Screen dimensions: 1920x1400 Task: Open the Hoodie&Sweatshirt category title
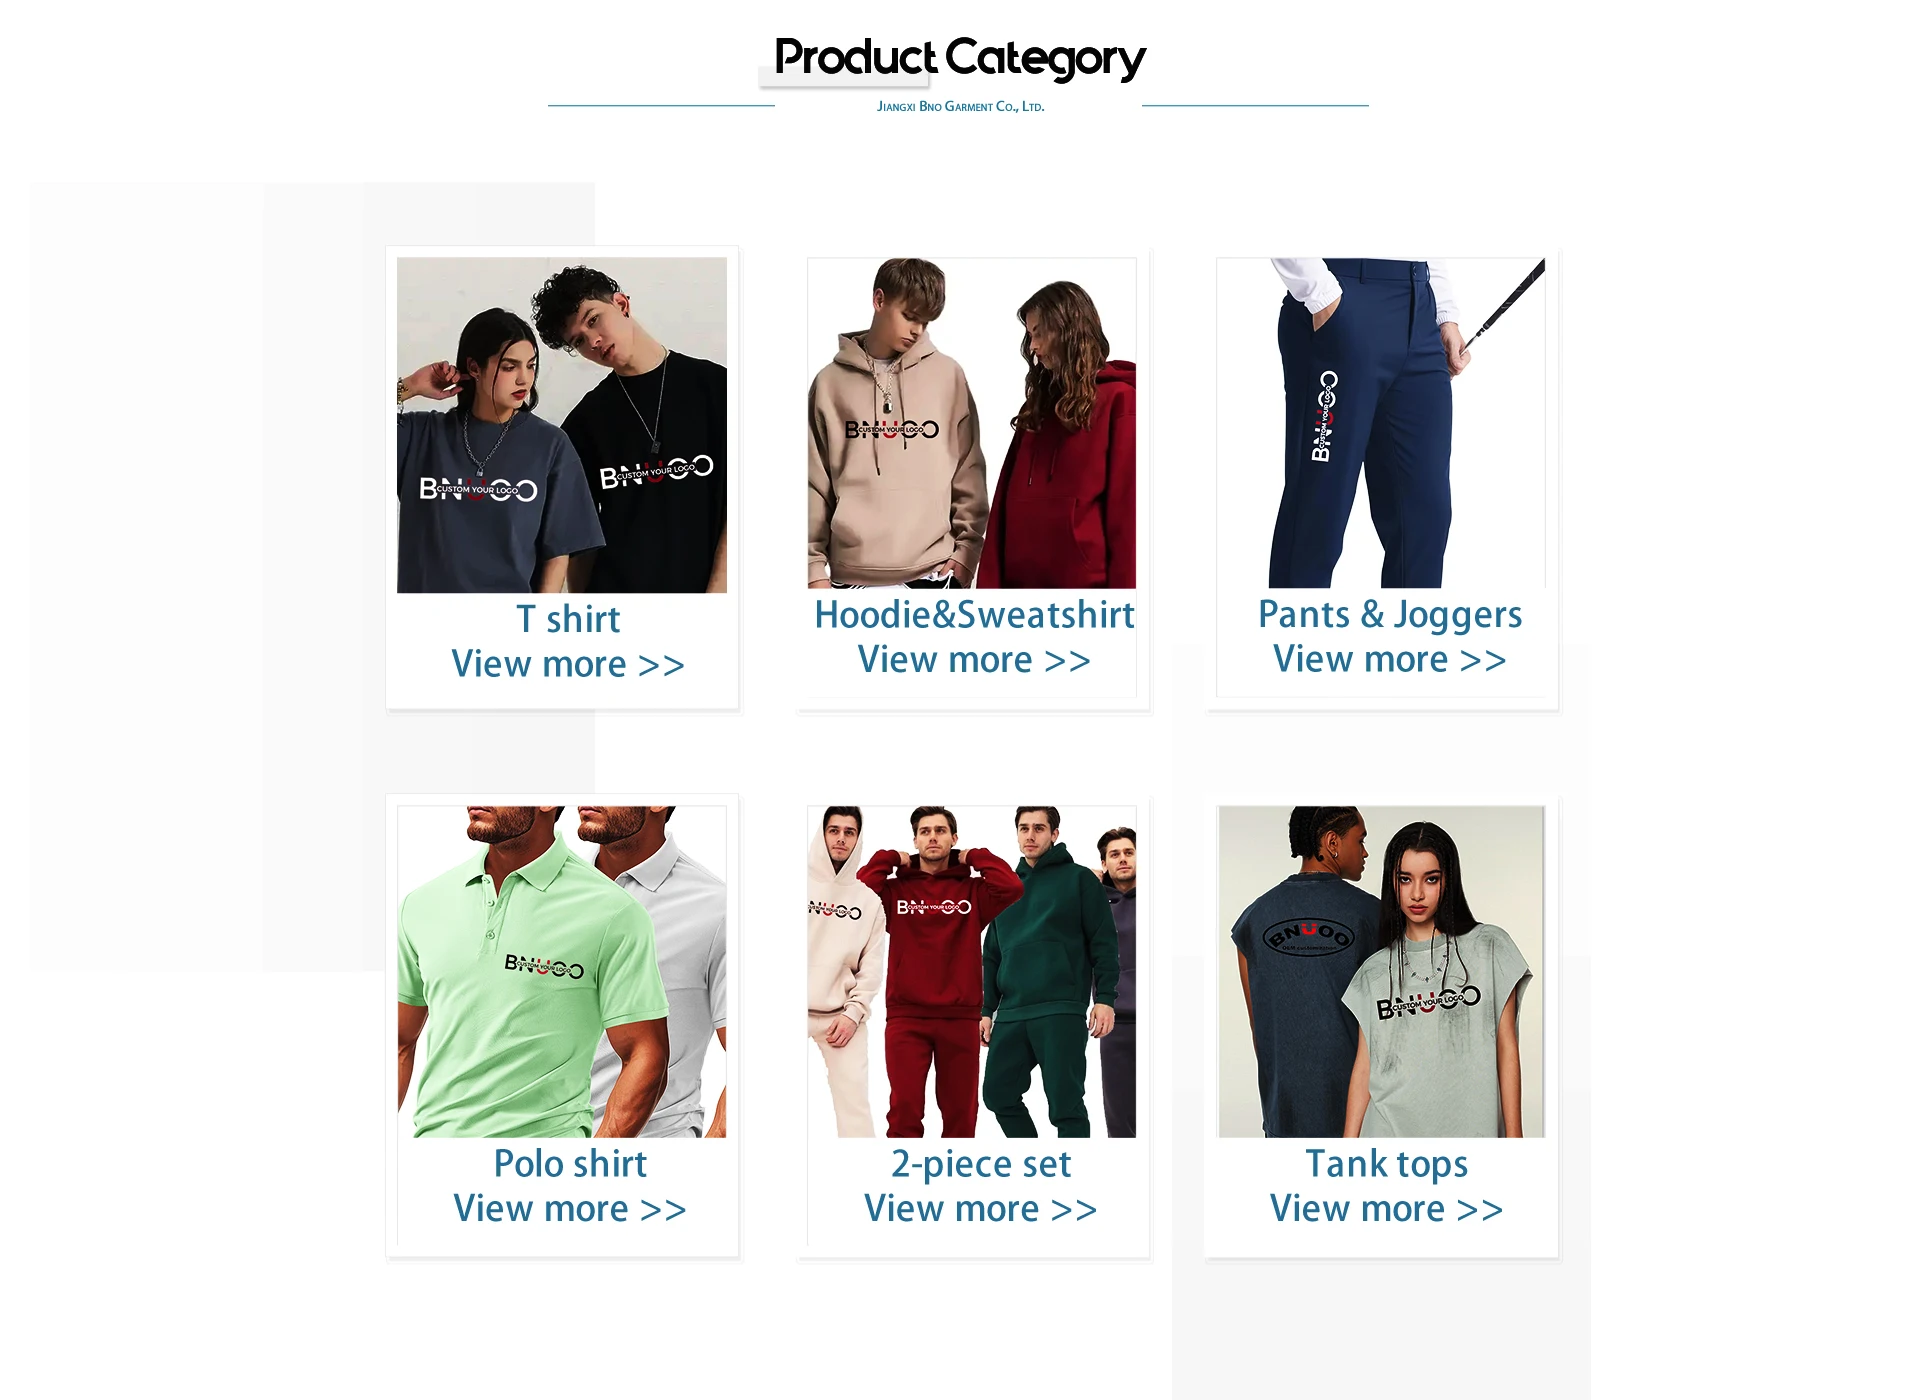click(974, 615)
